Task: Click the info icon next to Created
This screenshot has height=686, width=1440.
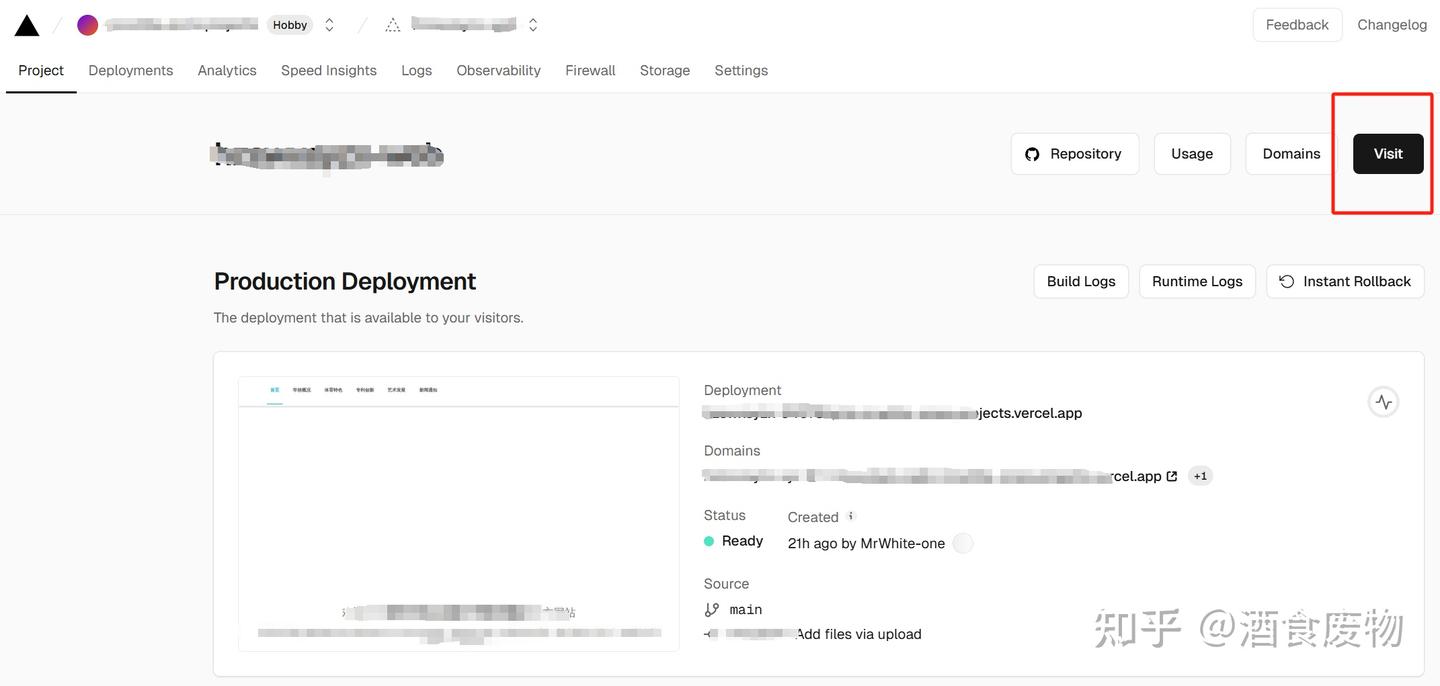Action: [851, 516]
